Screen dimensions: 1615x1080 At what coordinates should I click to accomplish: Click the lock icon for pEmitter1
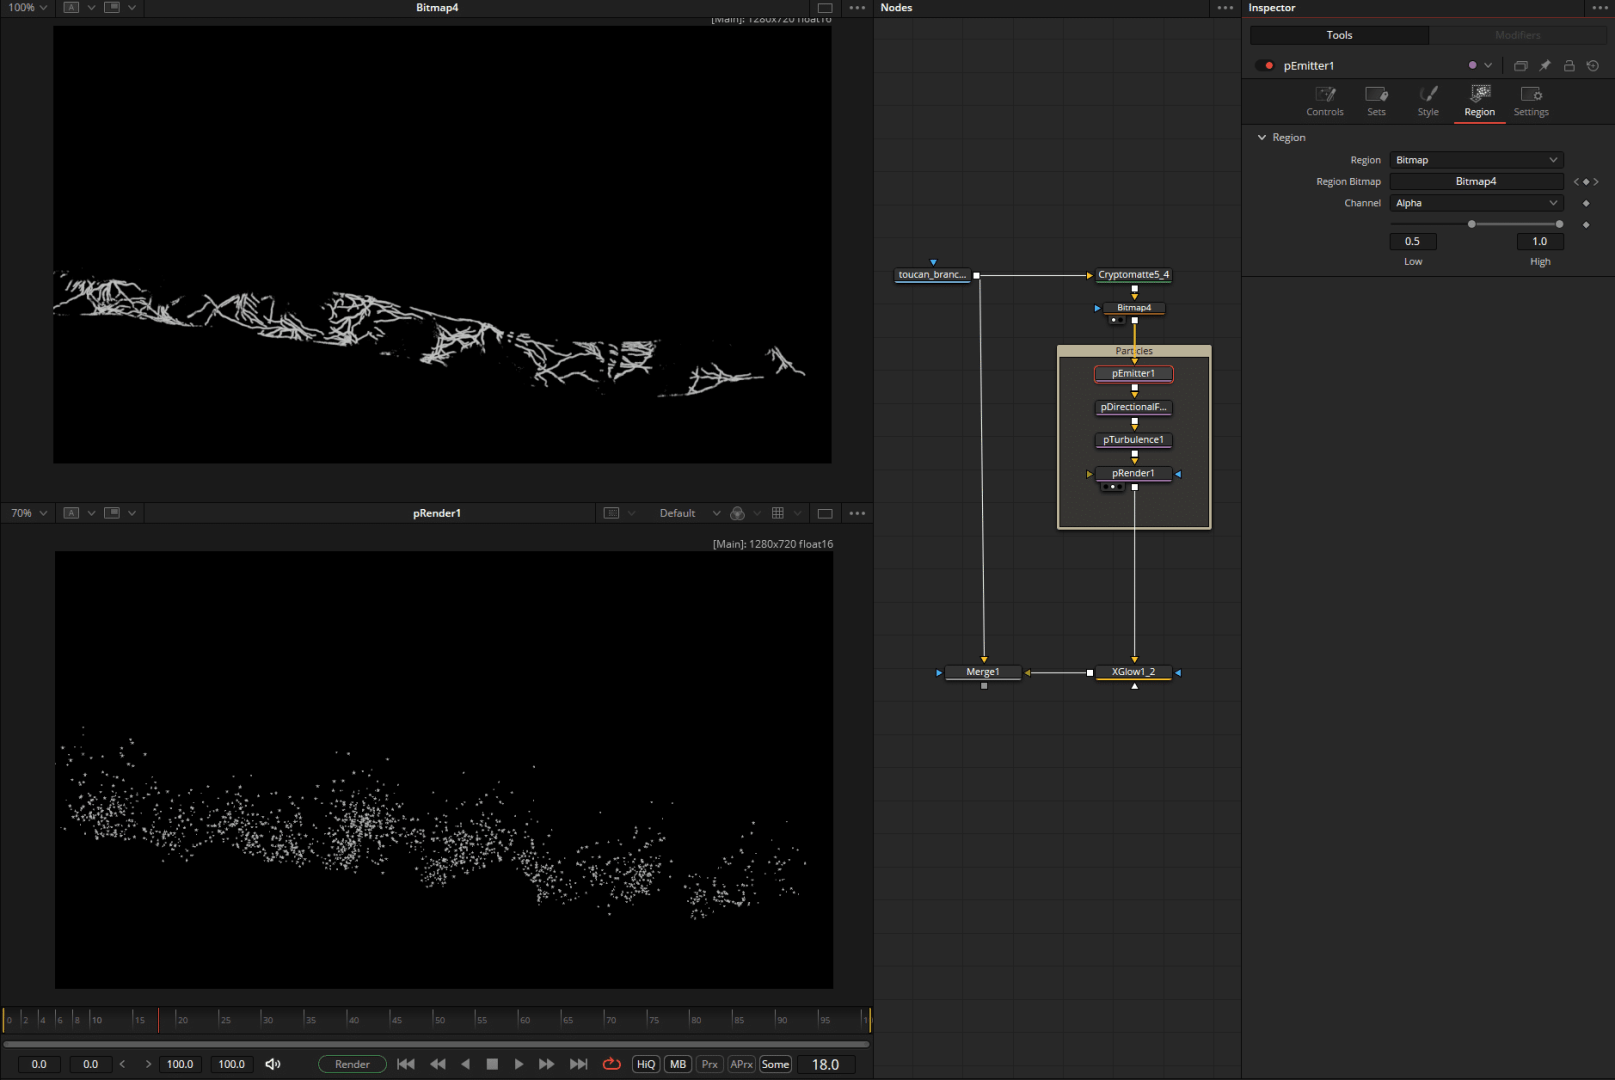(1569, 66)
